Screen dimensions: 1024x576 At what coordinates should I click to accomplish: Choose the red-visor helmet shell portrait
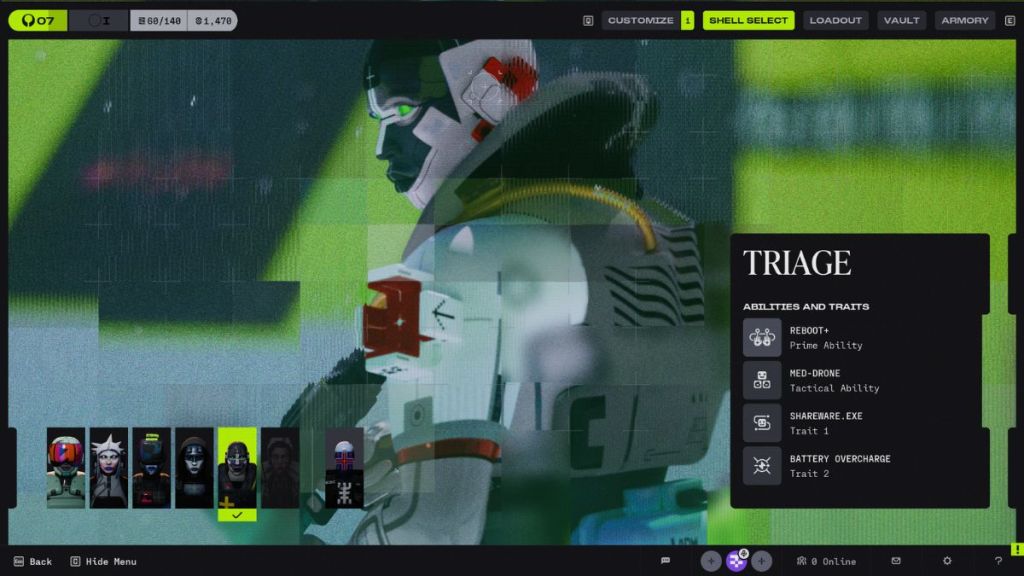[x=66, y=468]
